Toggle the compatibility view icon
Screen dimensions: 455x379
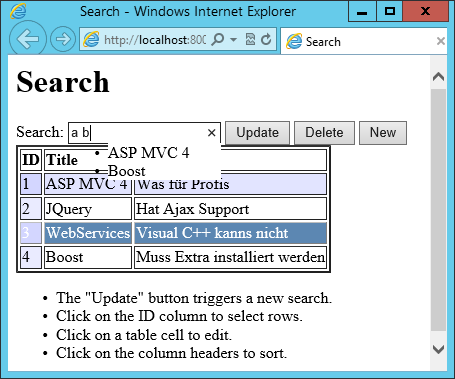[250, 39]
